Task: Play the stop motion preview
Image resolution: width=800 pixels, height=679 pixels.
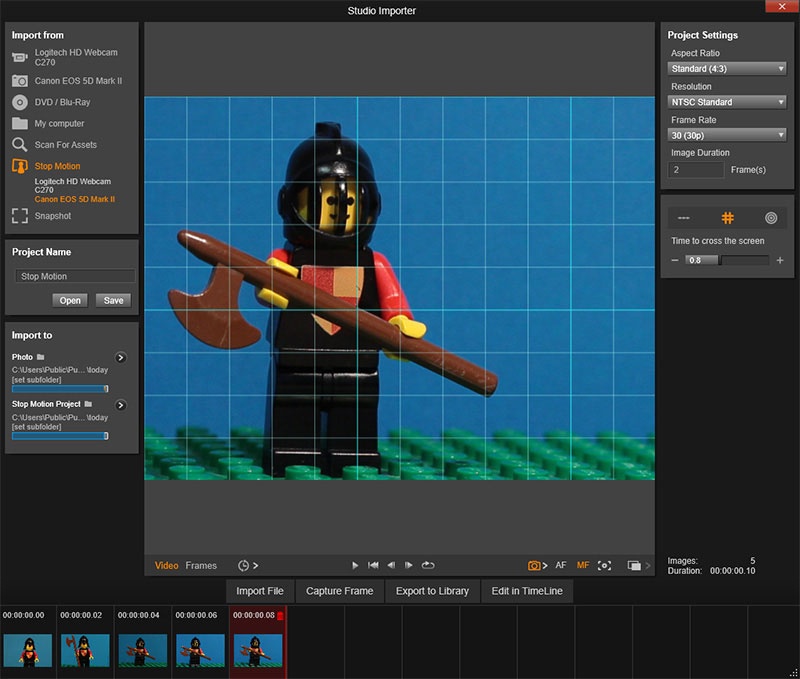Action: click(355, 565)
